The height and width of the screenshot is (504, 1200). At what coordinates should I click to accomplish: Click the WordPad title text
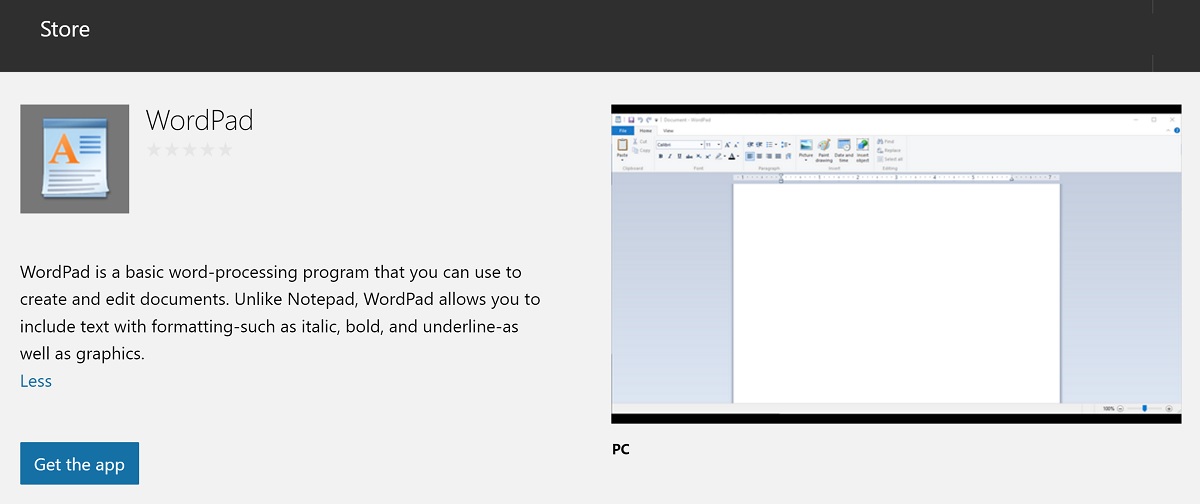point(200,120)
